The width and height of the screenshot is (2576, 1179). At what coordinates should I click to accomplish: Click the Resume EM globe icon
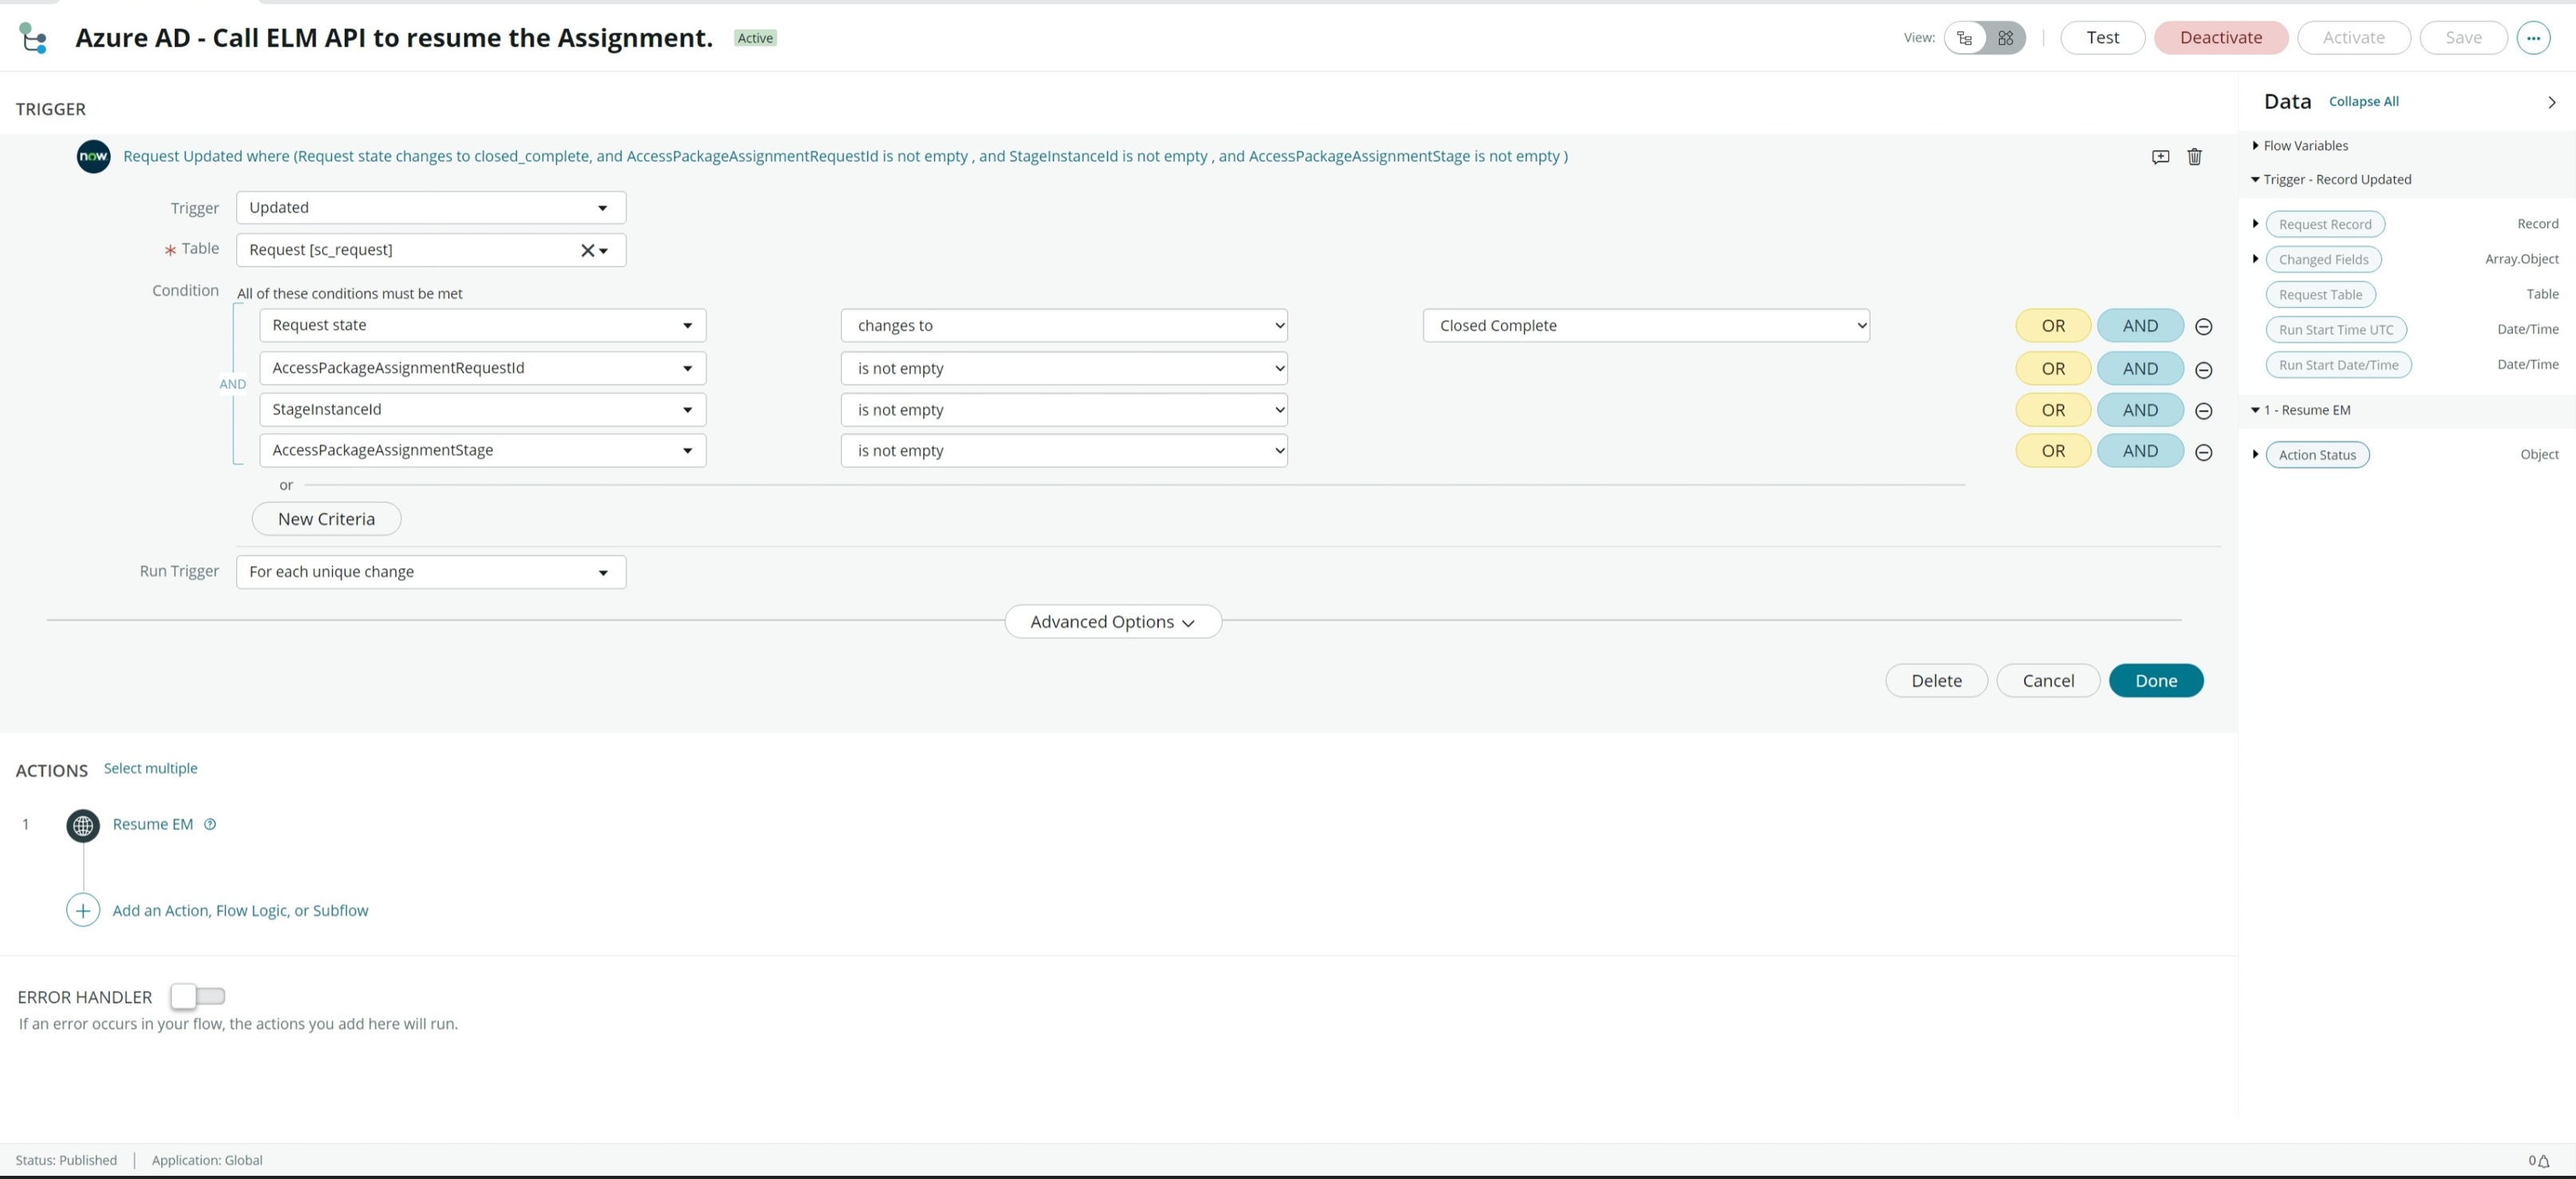coord(83,825)
